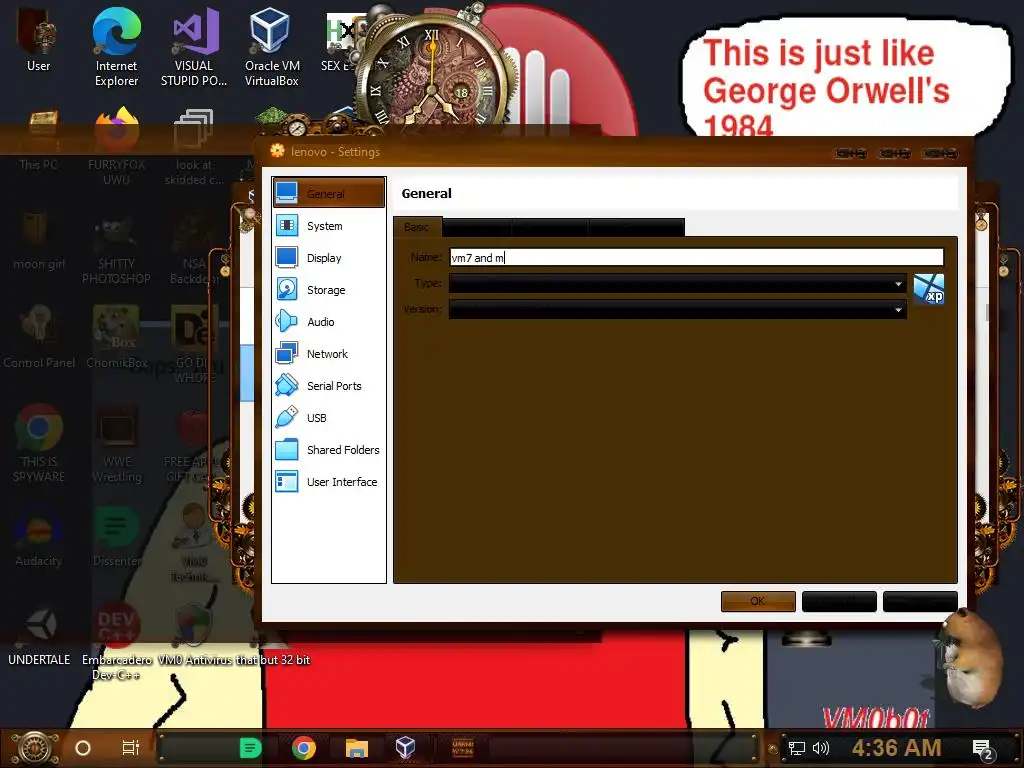Confirm settings with the OK button
Viewport: 1024px width, 768px height.
(x=758, y=601)
